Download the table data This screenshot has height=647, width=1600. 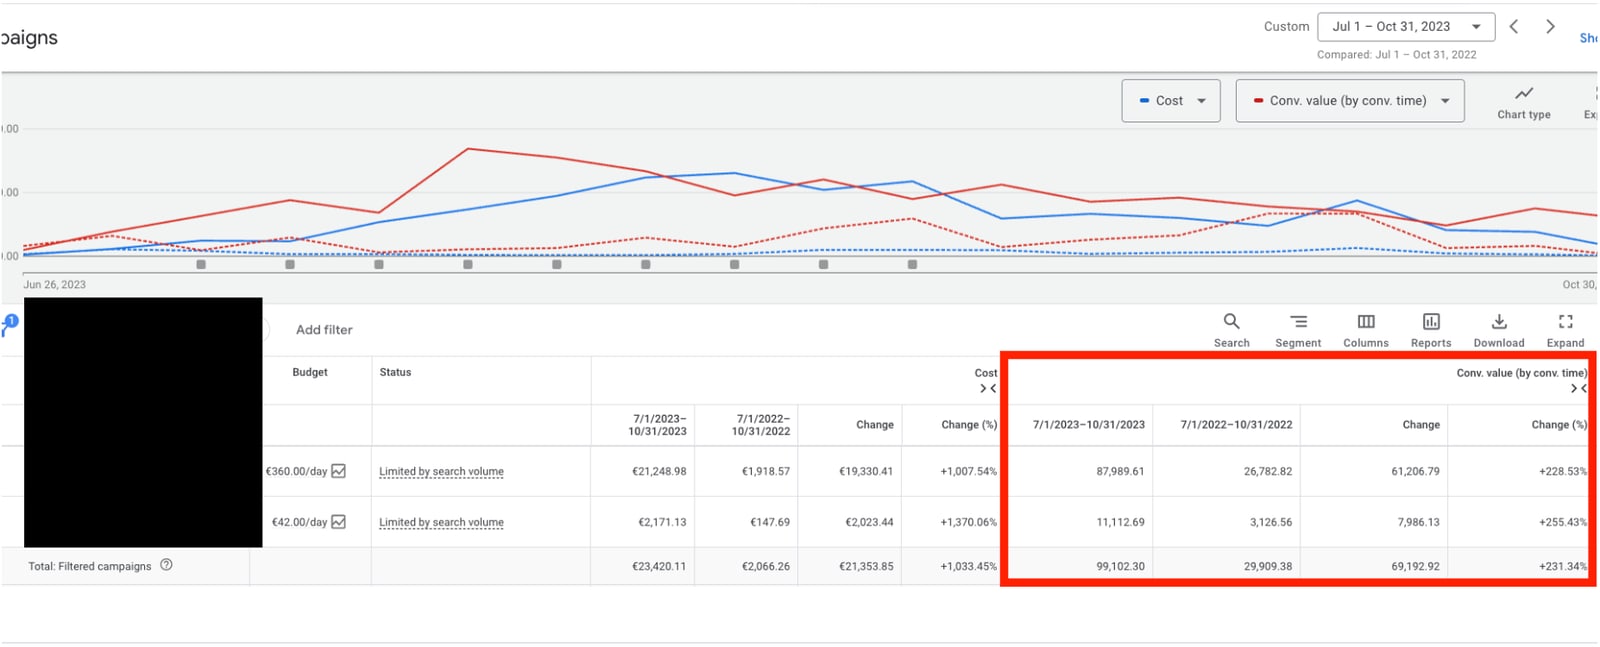pos(1499,330)
